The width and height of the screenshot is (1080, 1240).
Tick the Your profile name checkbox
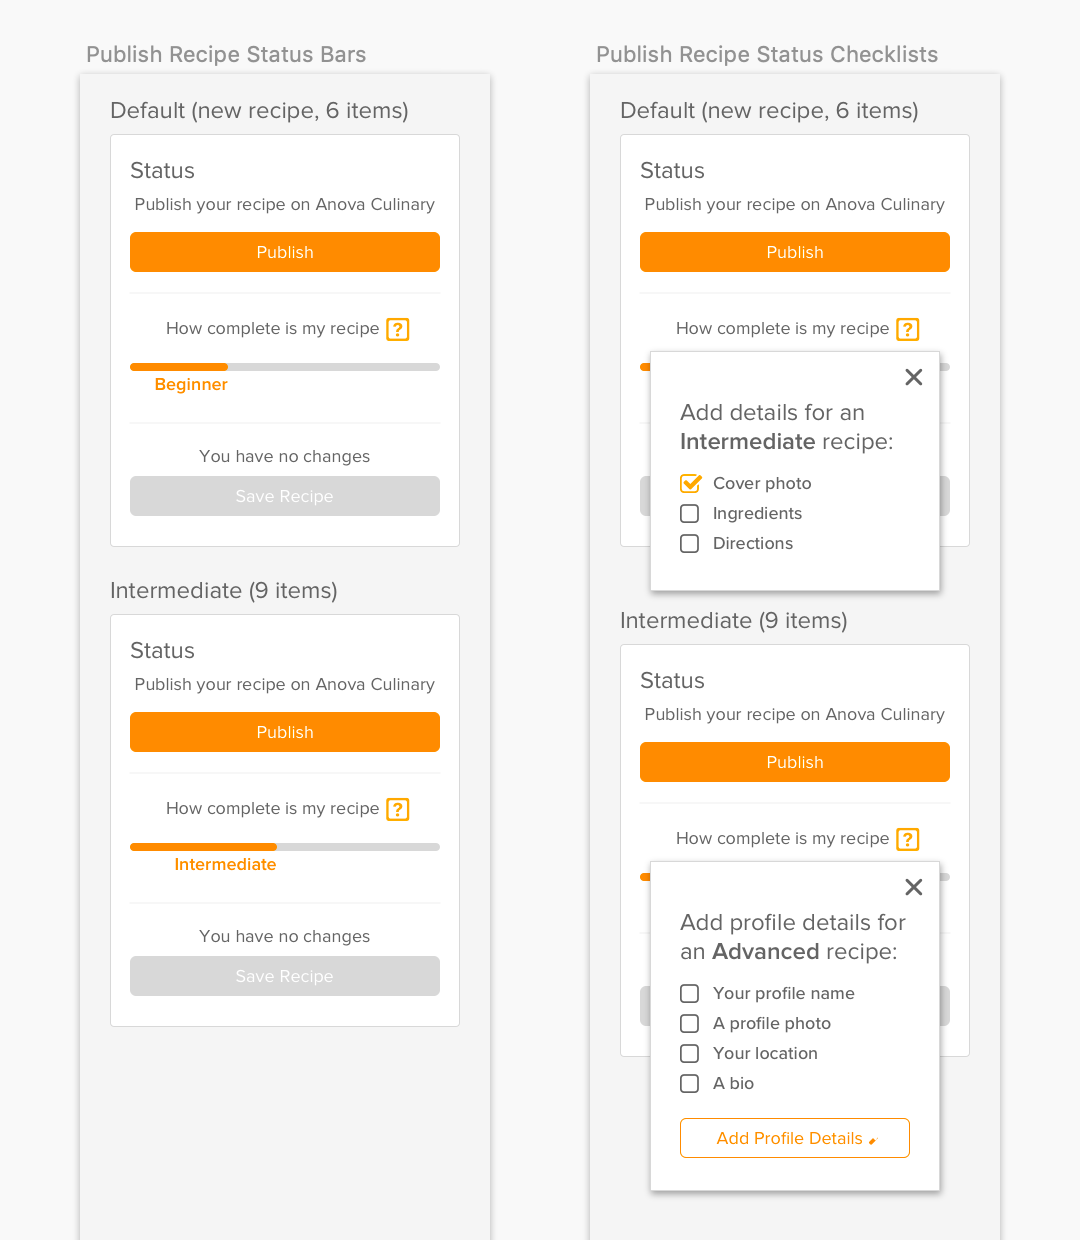(690, 993)
